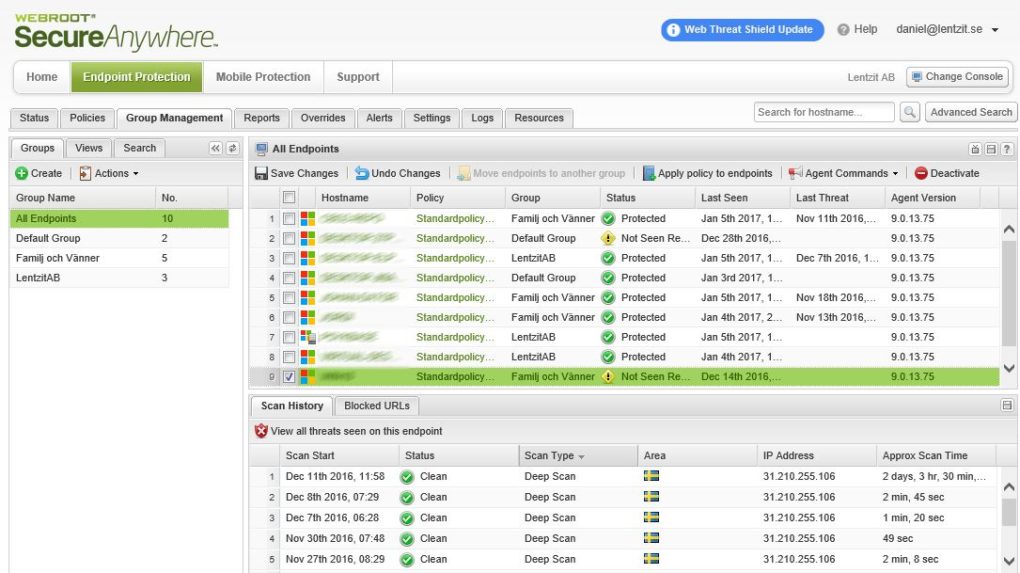This screenshot has width=1020, height=573.
Task: Click the scan history scroll up arrow
Action: point(1009,486)
